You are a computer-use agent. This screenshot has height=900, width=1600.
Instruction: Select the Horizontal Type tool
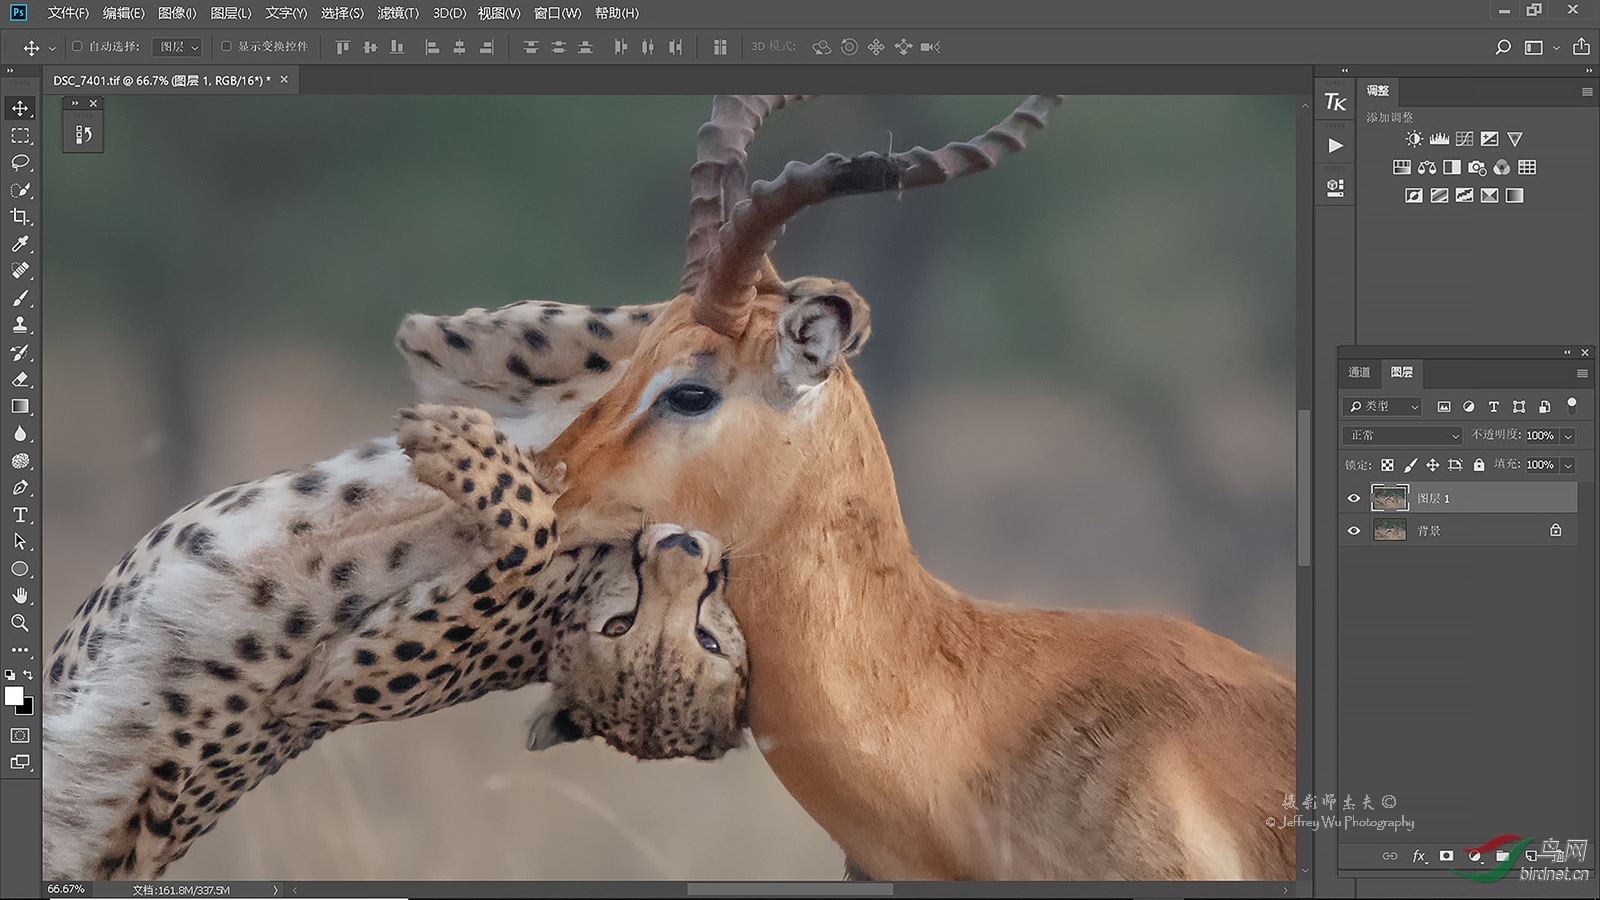pos(20,515)
